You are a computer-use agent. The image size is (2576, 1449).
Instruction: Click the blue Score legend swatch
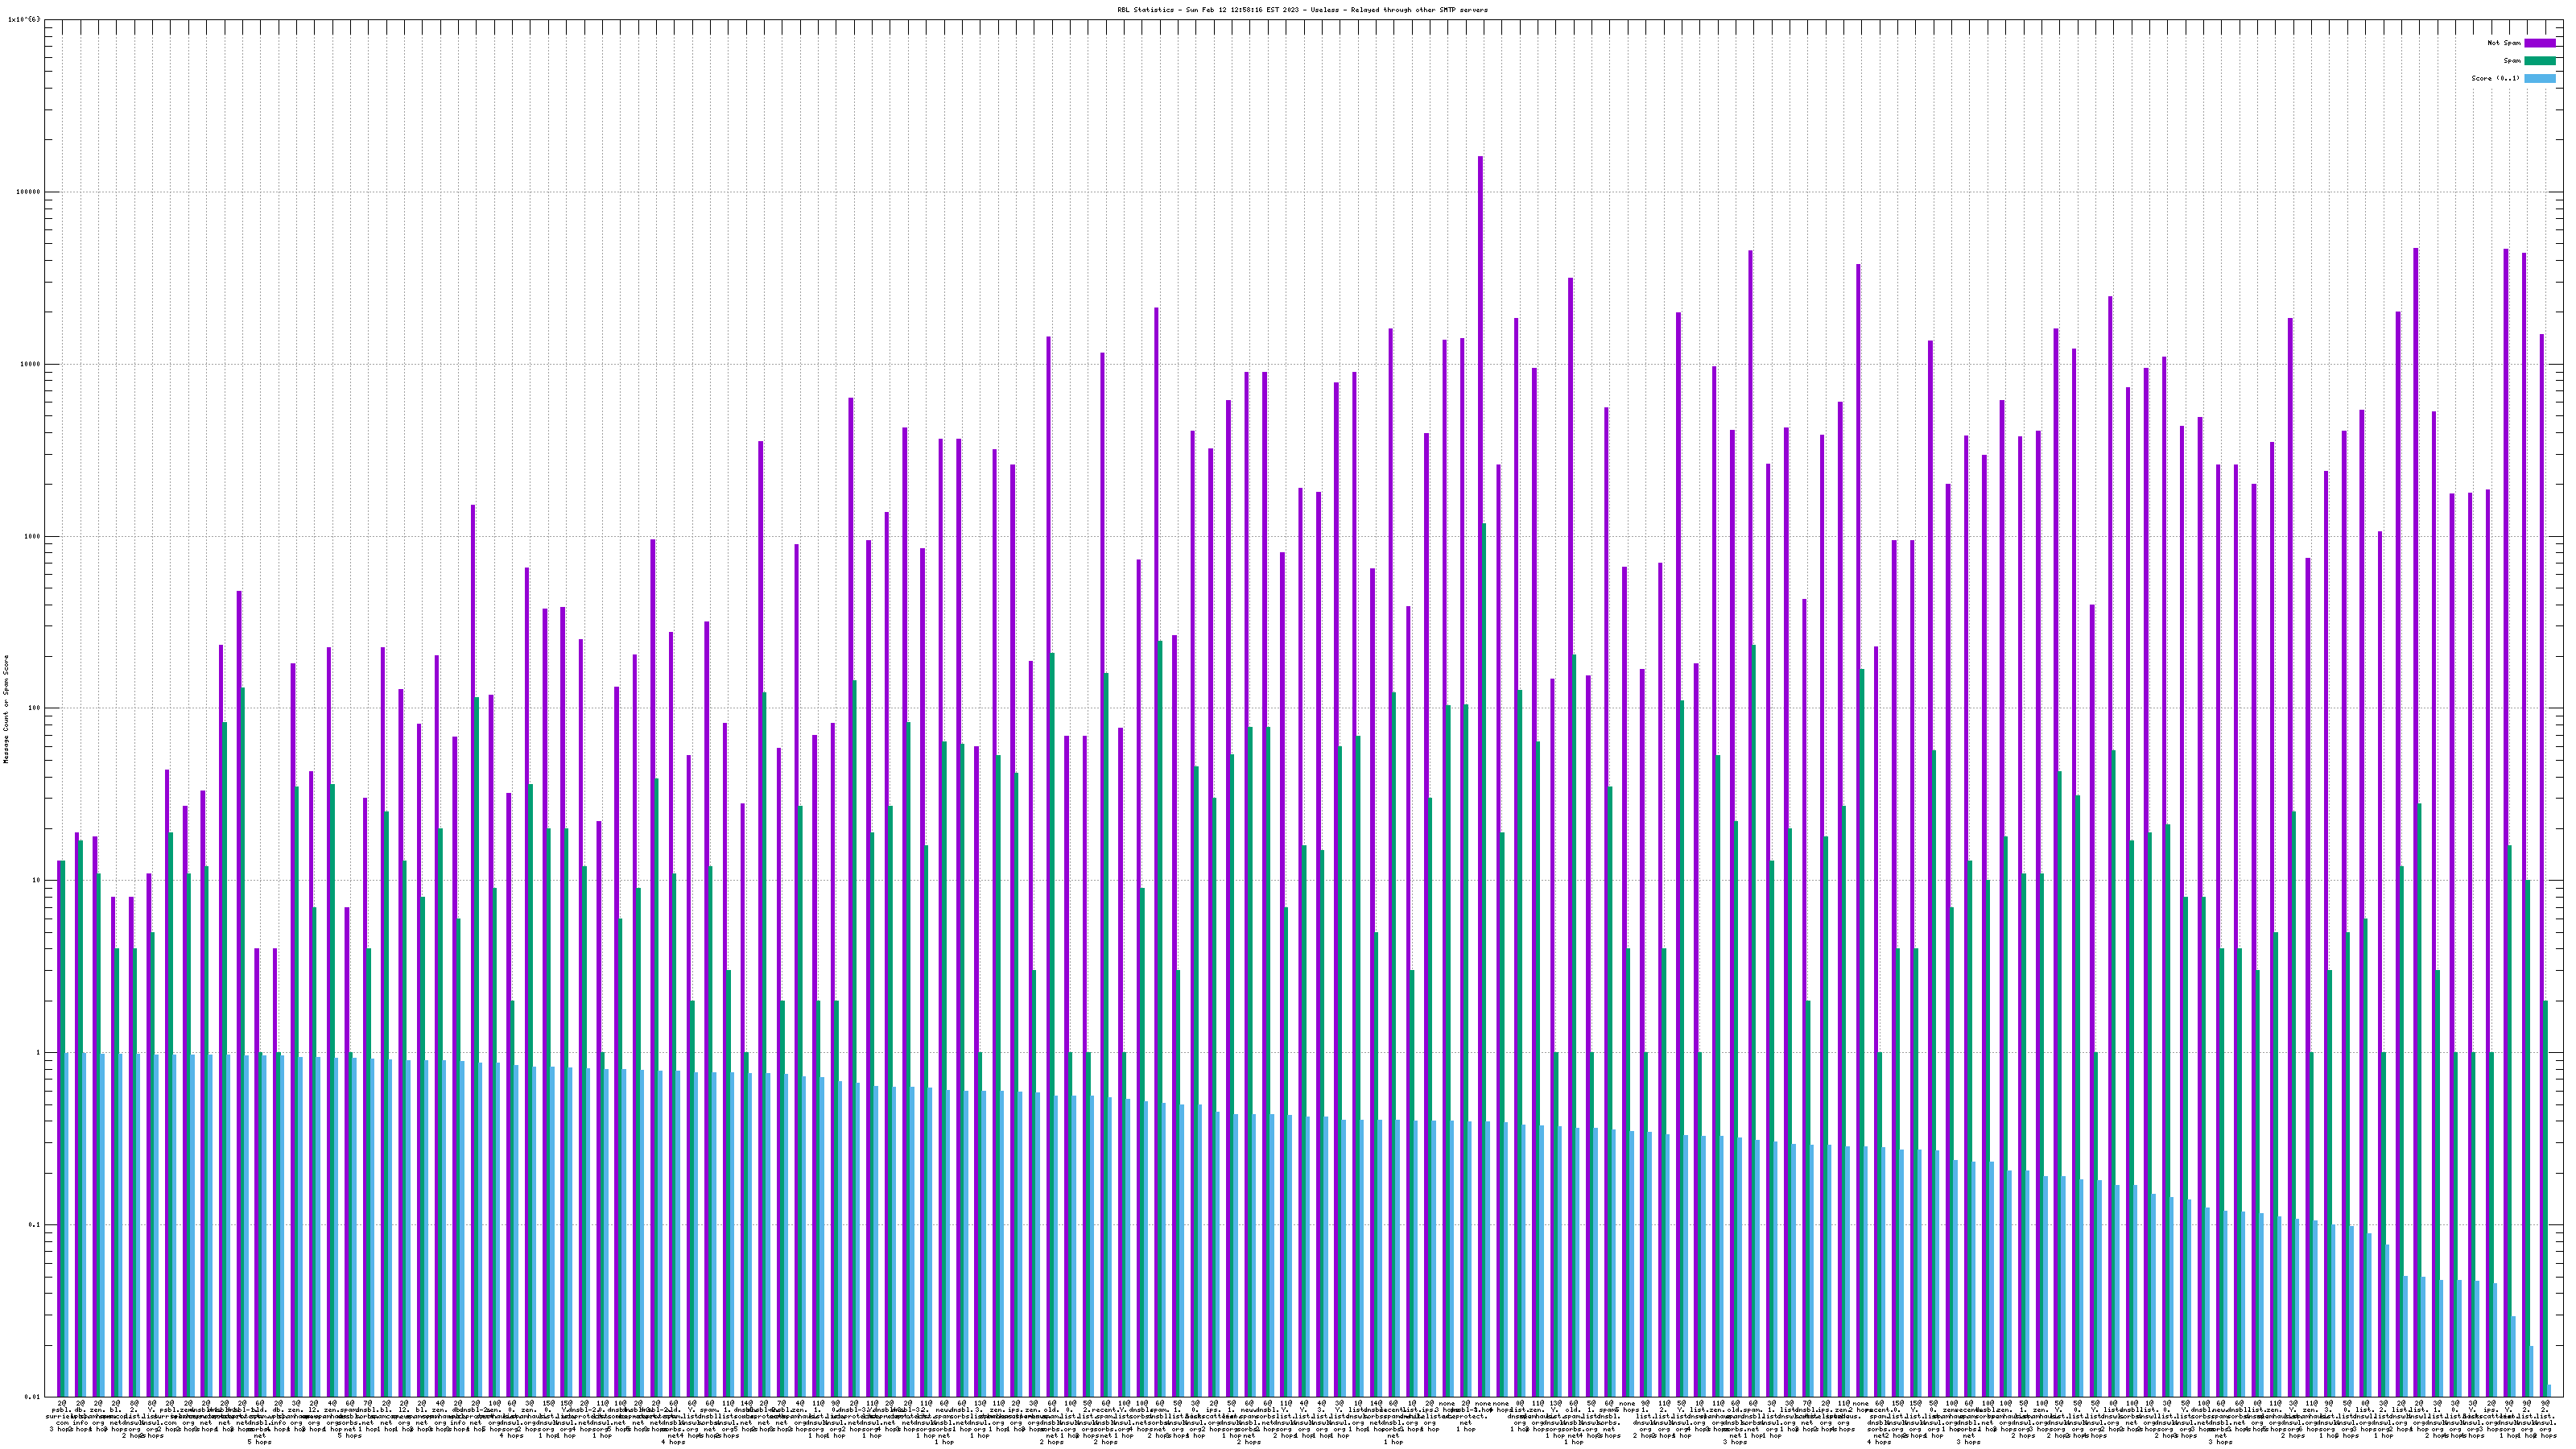click(2540, 79)
